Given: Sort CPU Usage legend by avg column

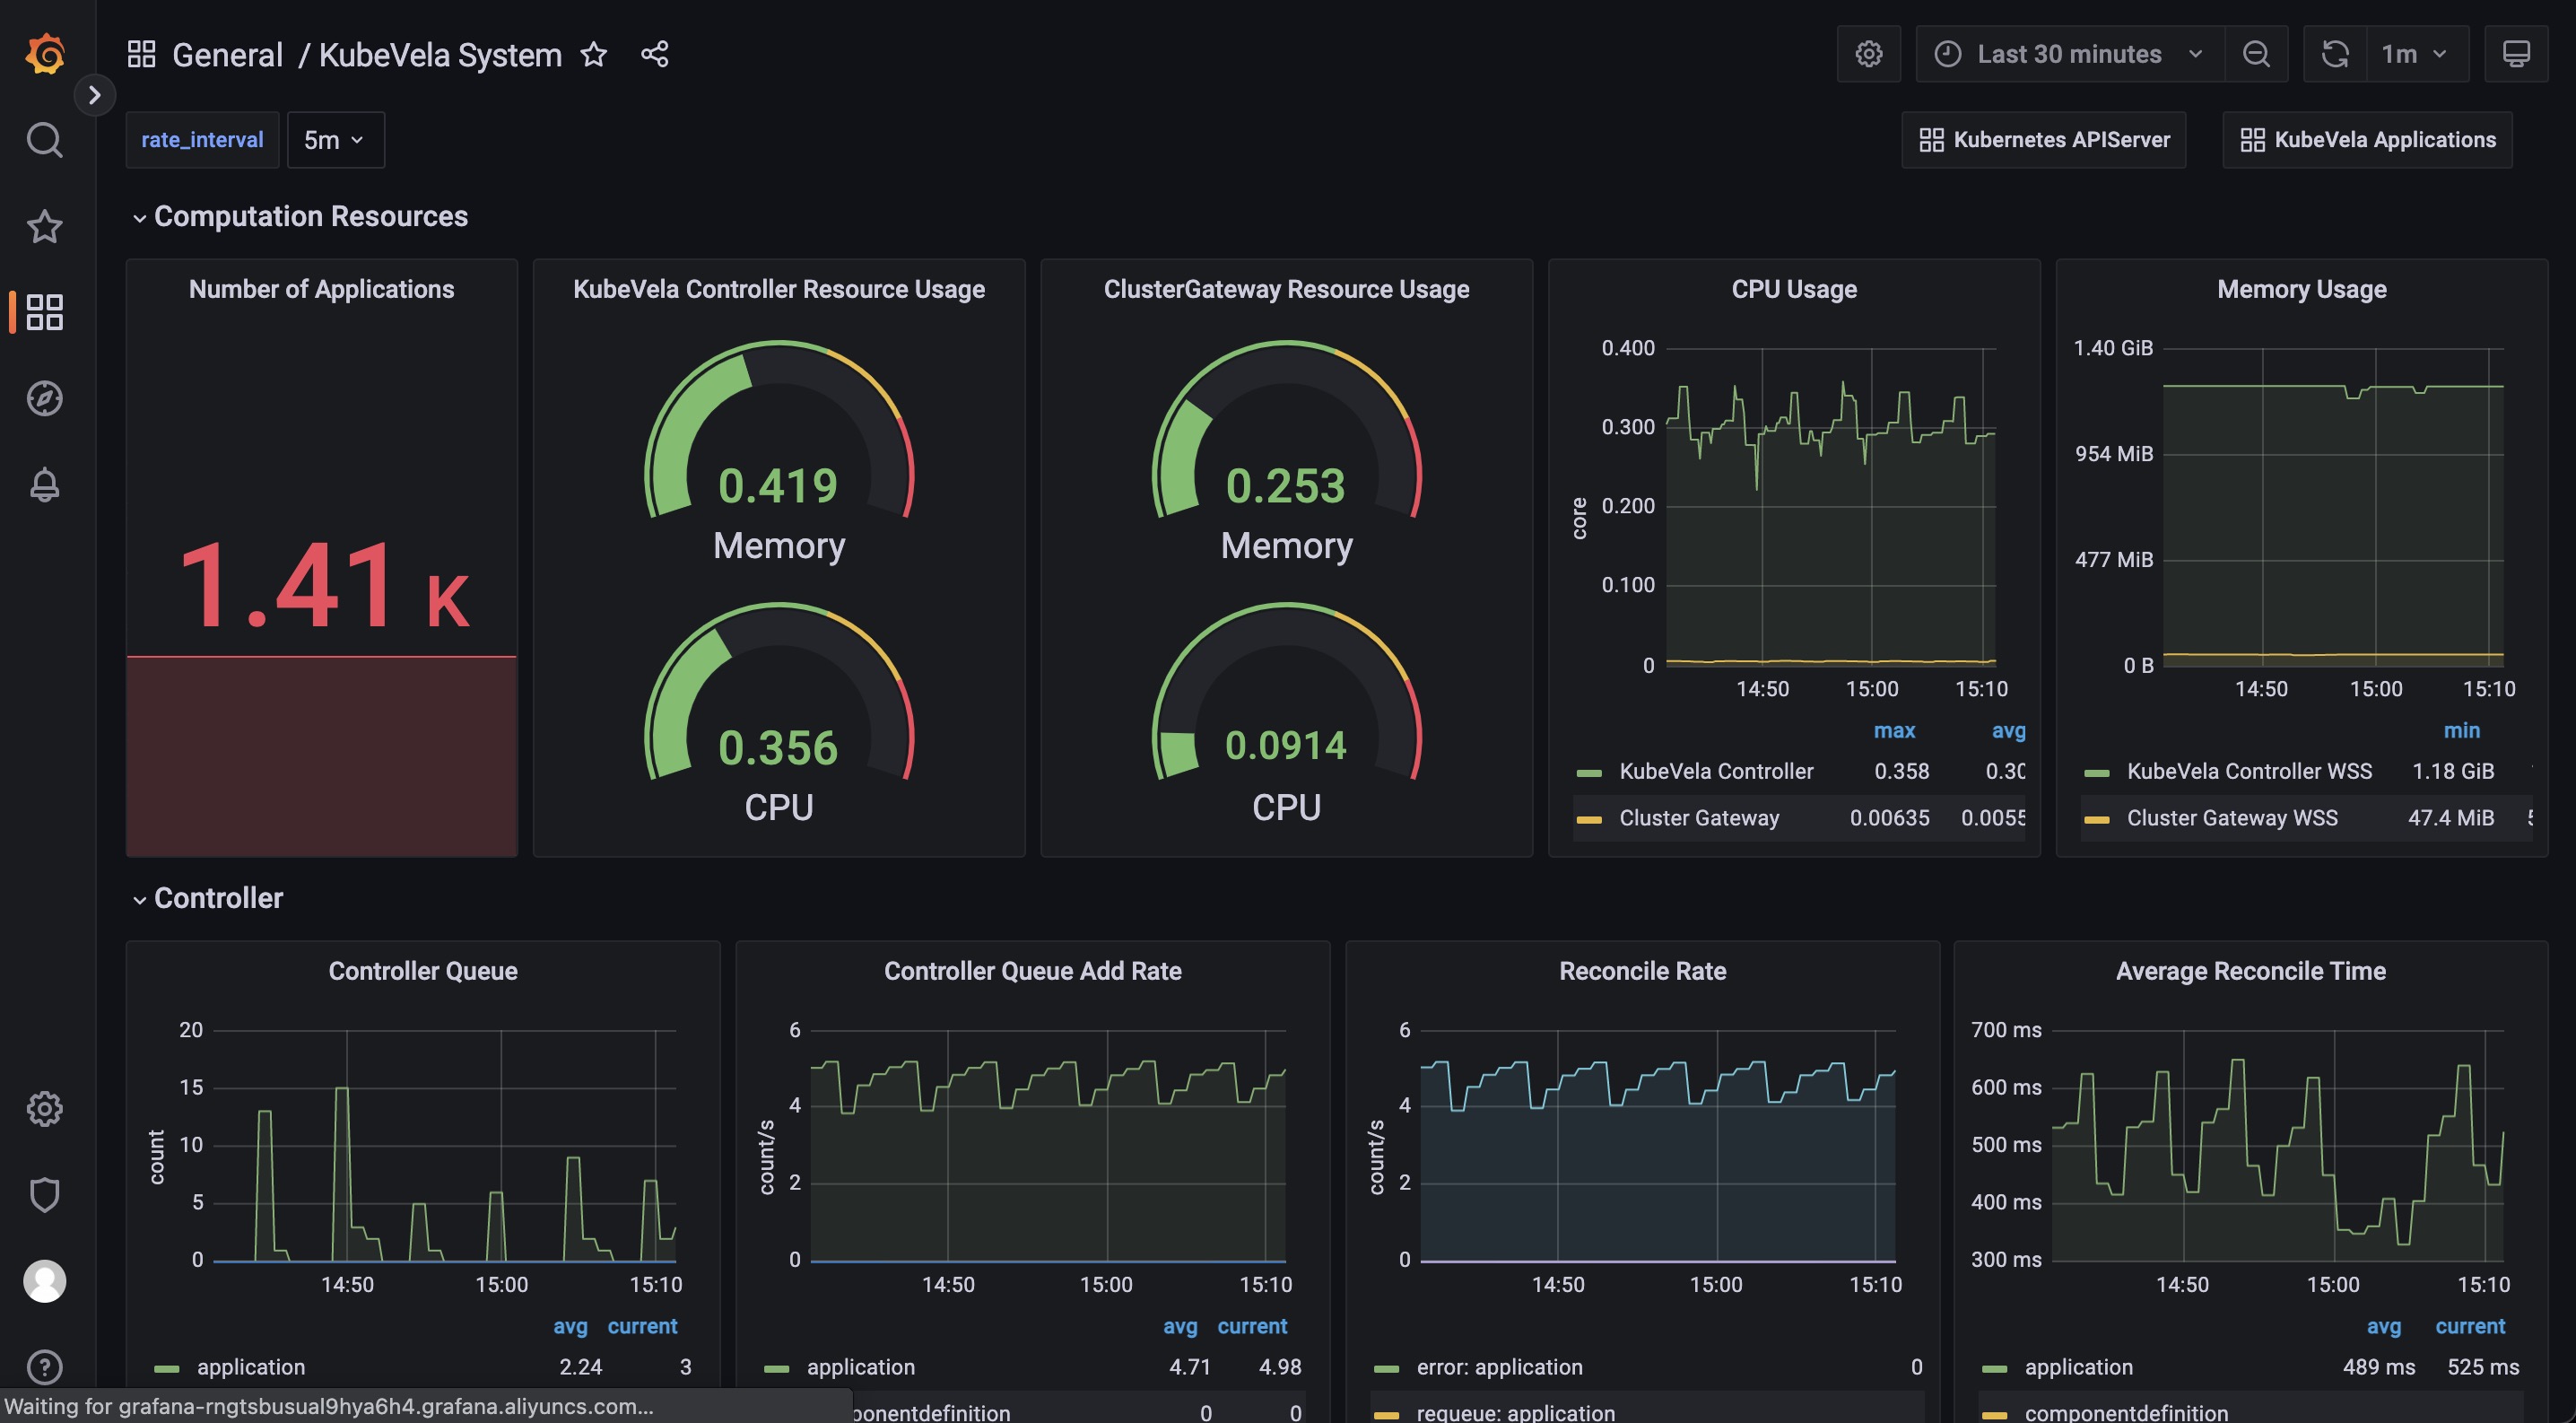Looking at the screenshot, I should pyautogui.click(x=2008, y=730).
